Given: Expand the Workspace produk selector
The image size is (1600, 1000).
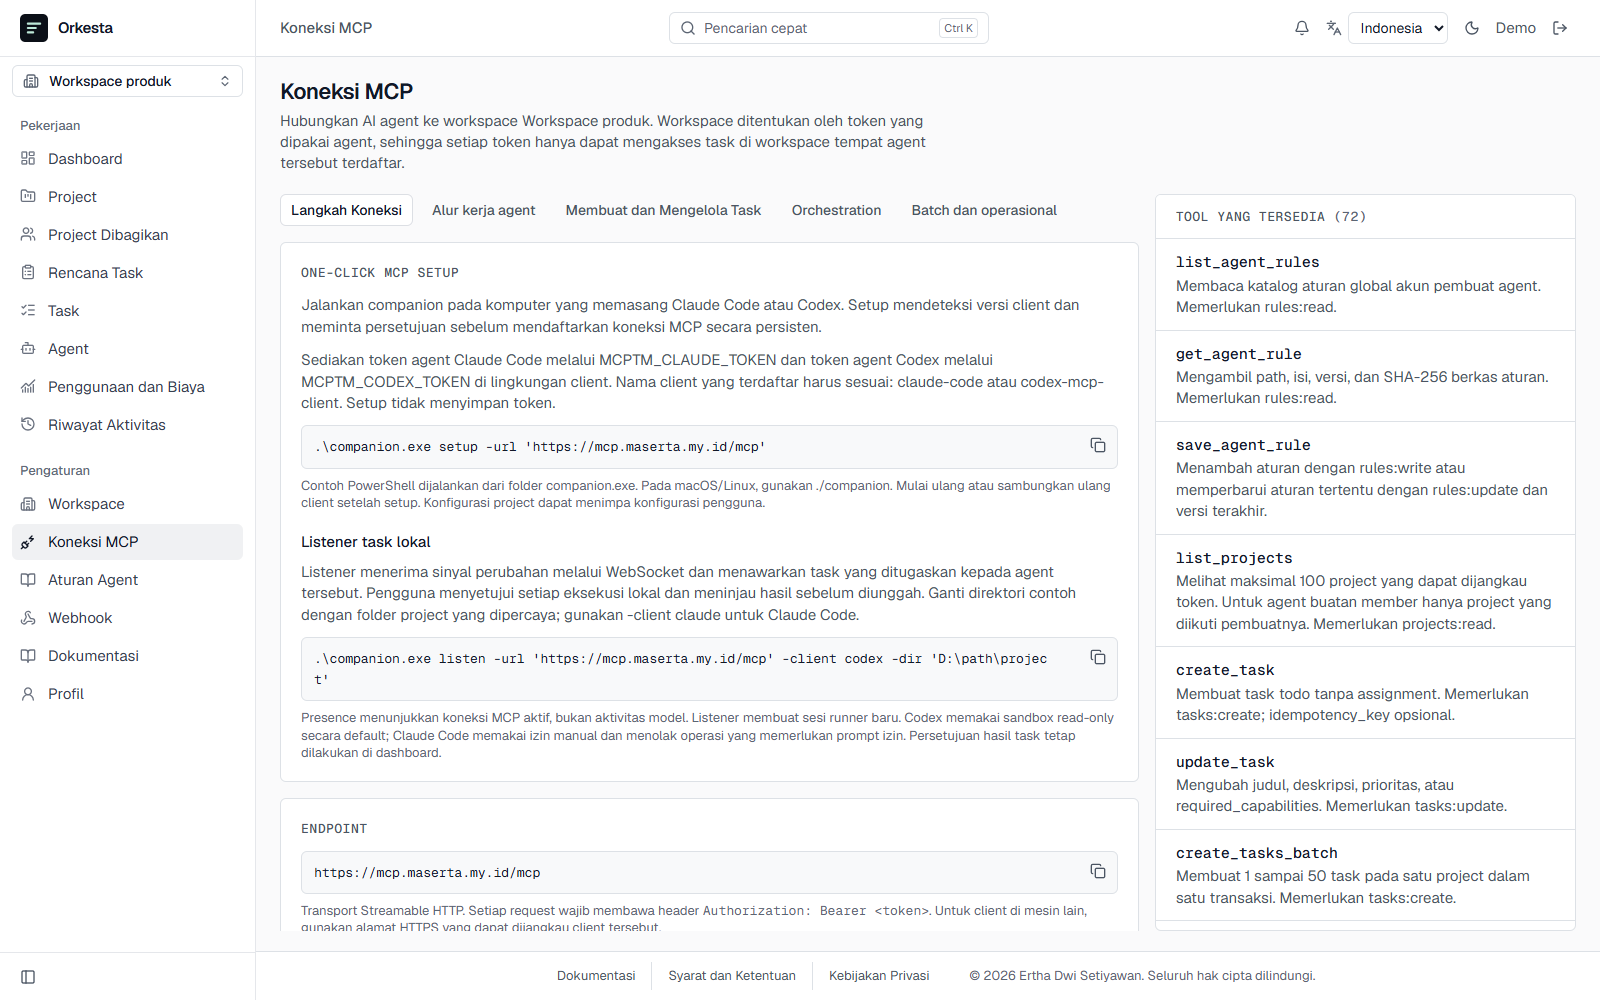Looking at the screenshot, I should [127, 81].
